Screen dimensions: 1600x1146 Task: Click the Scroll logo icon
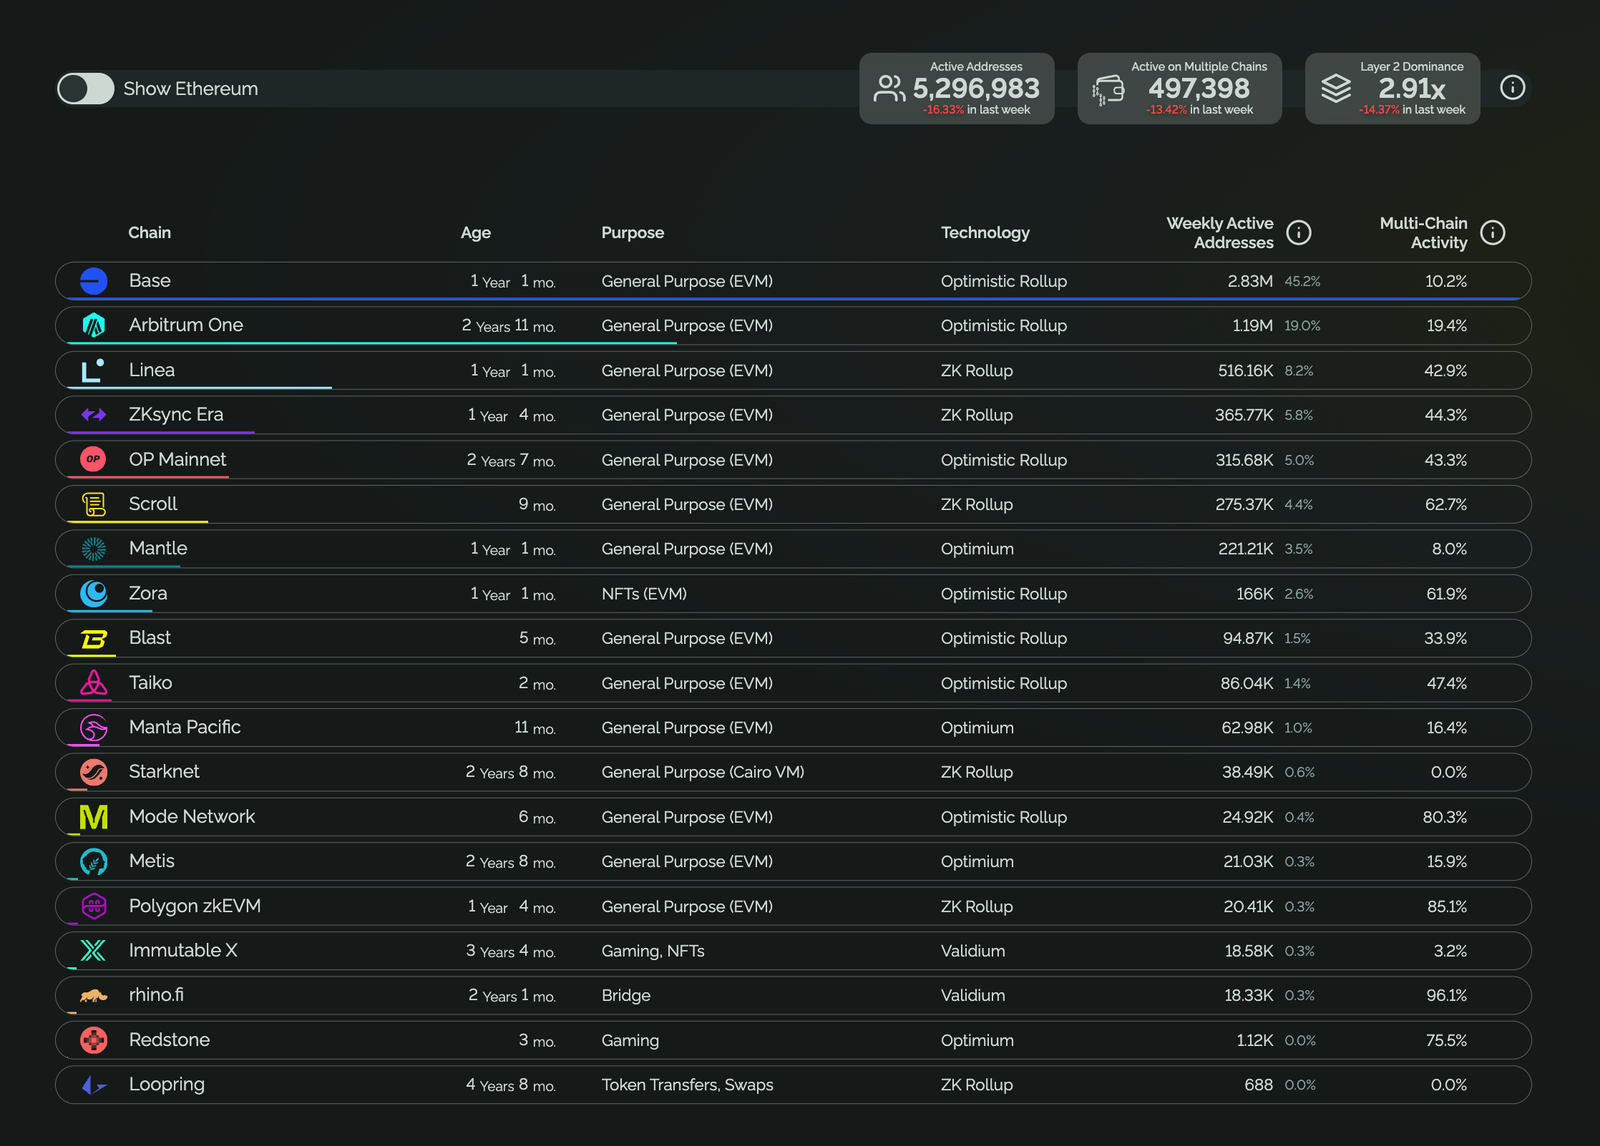click(x=94, y=504)
